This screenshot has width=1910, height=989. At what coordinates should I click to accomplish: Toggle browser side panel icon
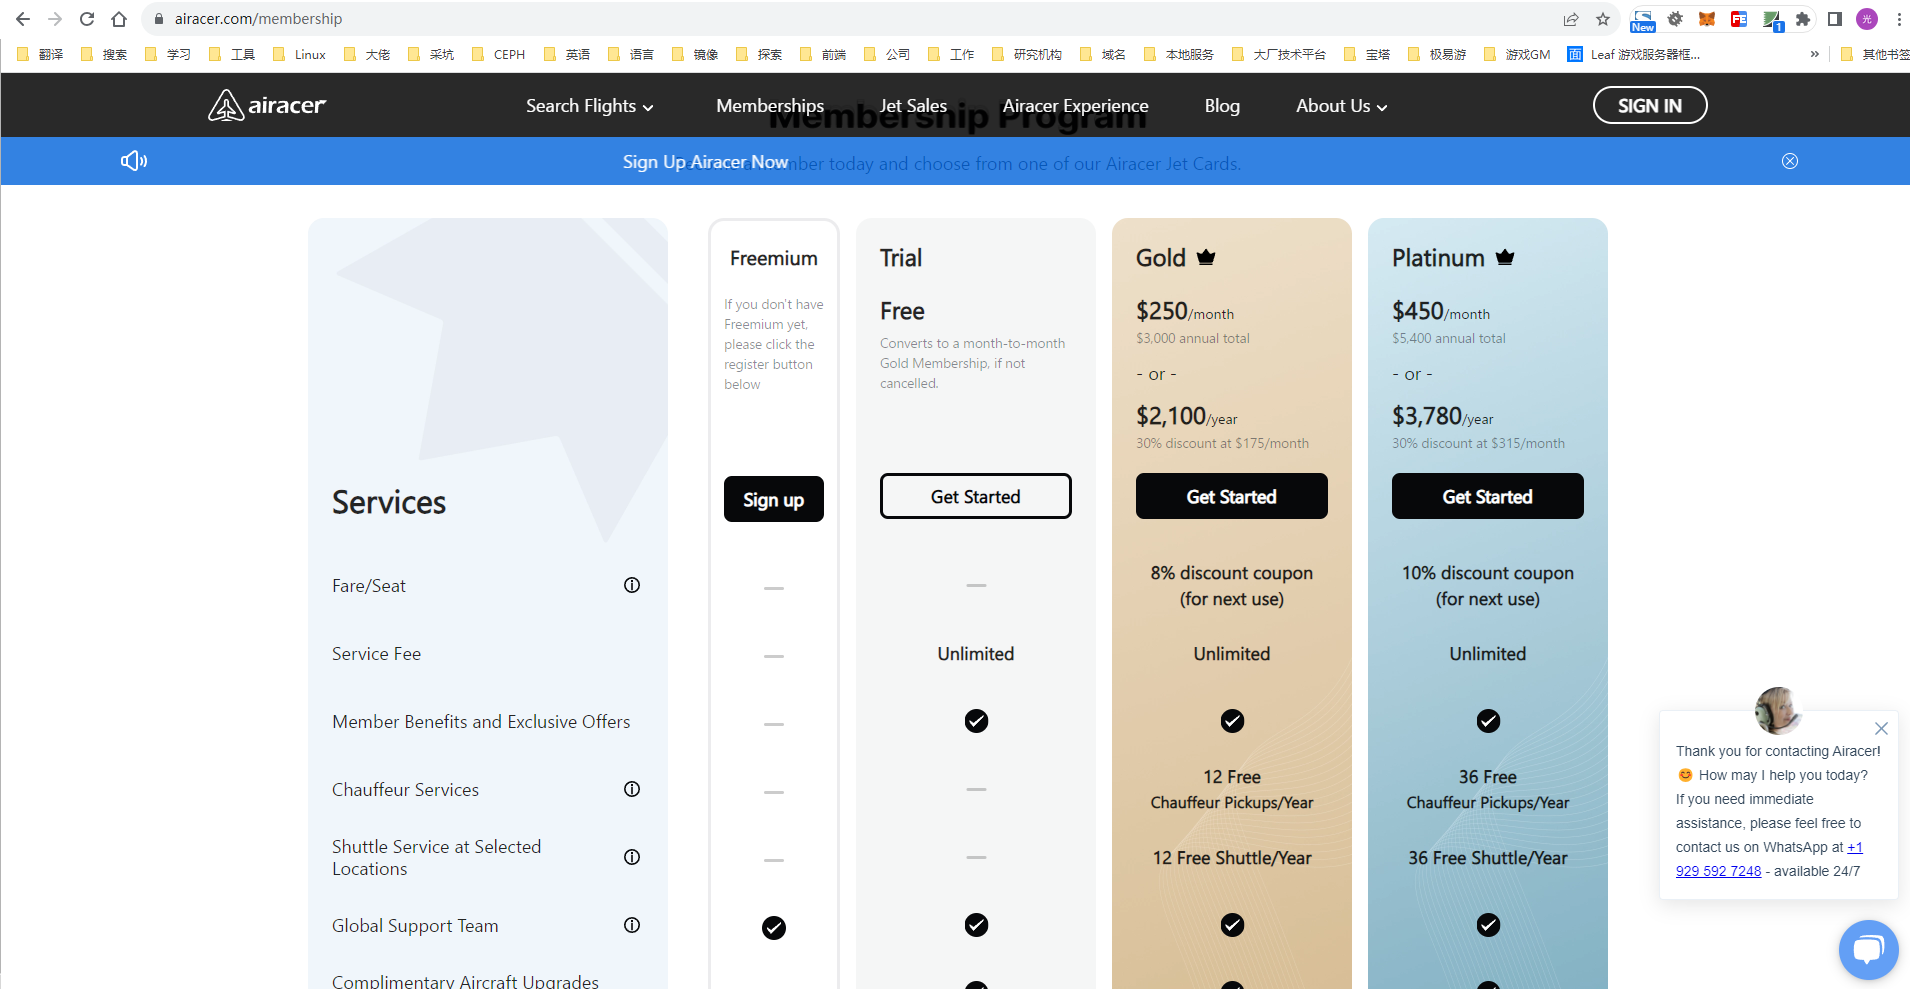coord(1835,19)
